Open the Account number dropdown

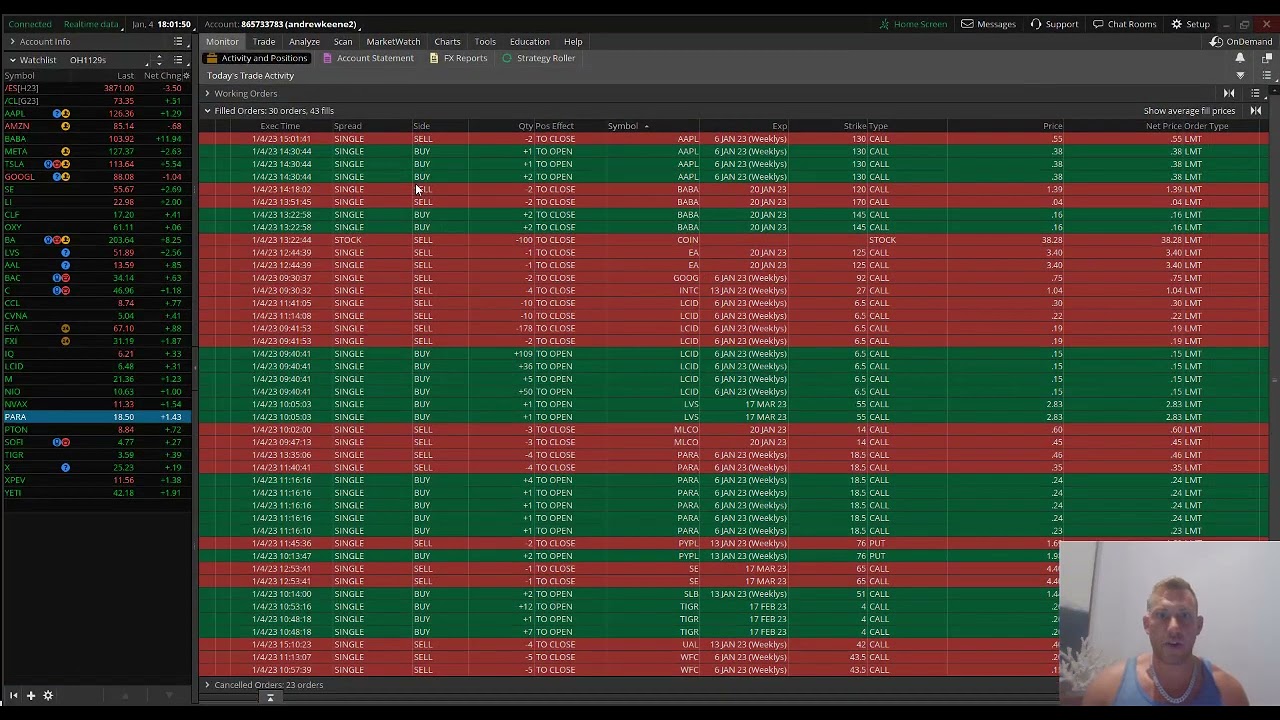click(281, 24)
